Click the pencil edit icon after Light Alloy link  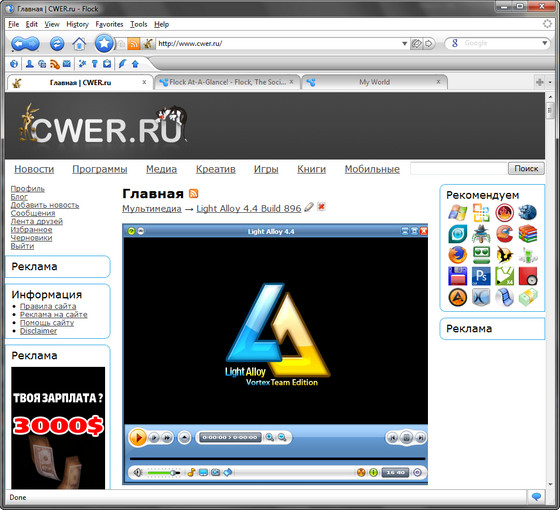click(x=309, y=207)
